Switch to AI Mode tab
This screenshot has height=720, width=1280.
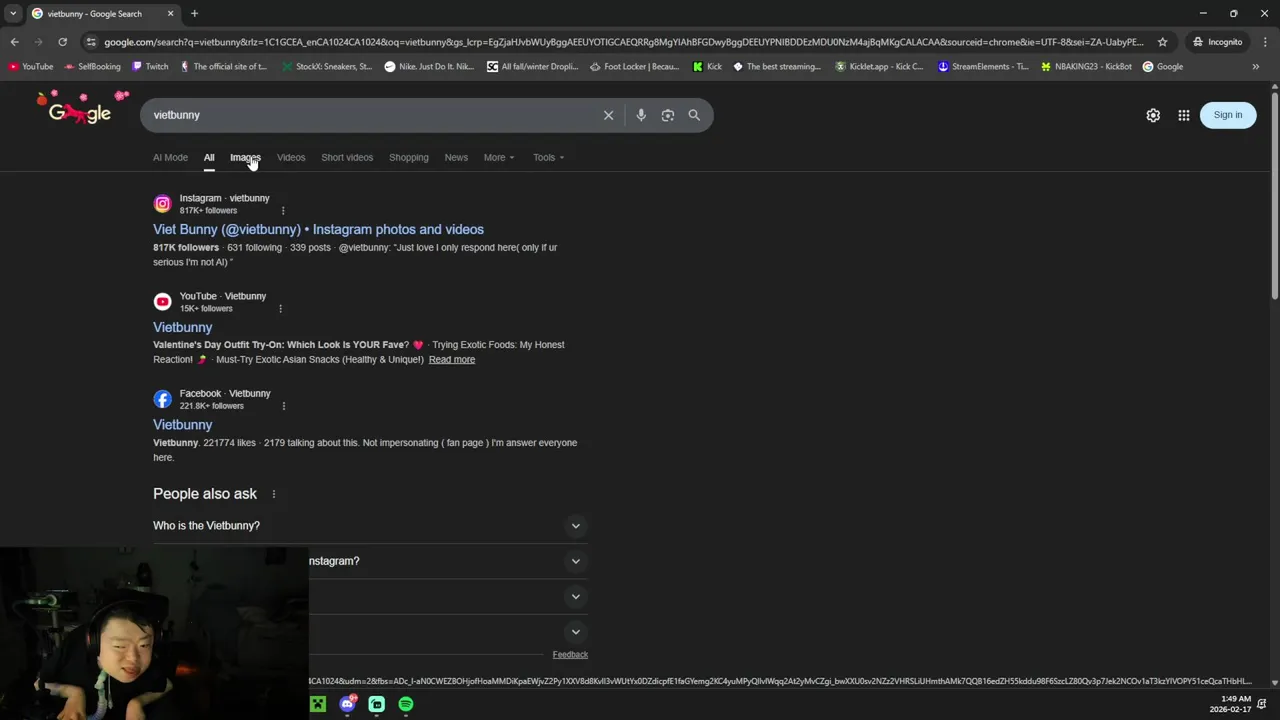(x=170, y=157)
